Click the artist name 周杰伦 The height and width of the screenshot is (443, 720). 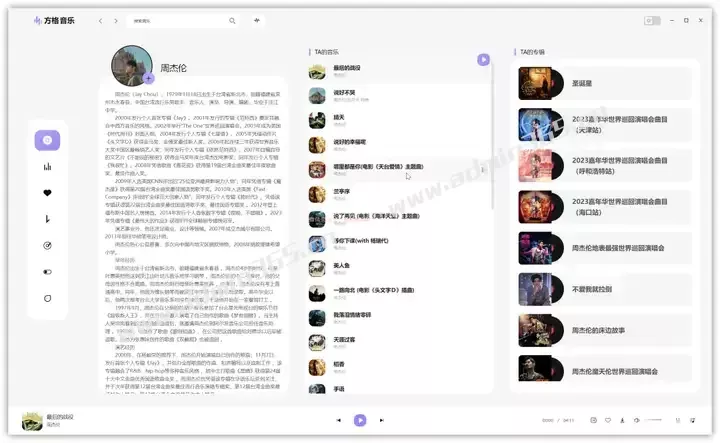[173, 68]
